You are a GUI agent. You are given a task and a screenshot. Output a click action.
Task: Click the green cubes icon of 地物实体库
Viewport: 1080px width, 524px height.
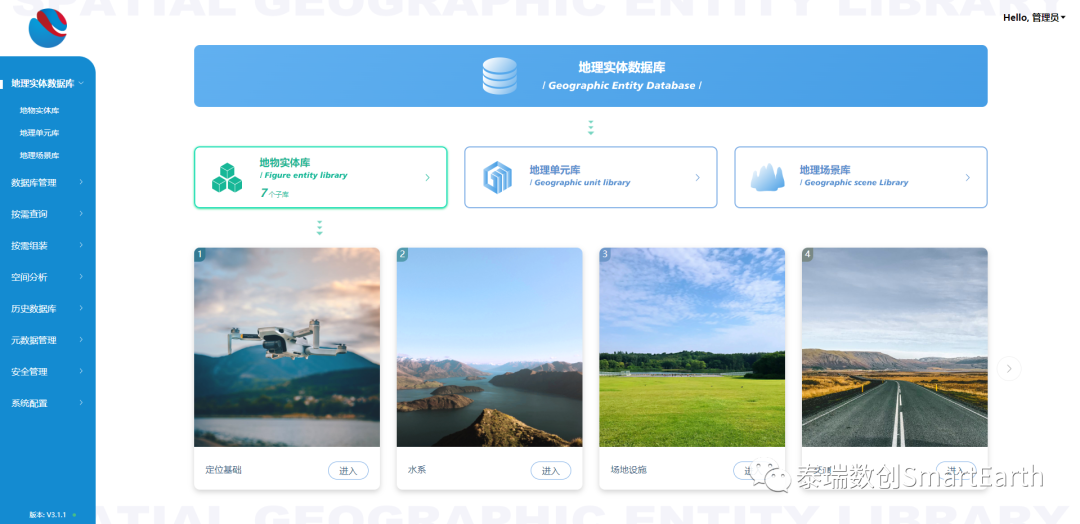(227, 178)
